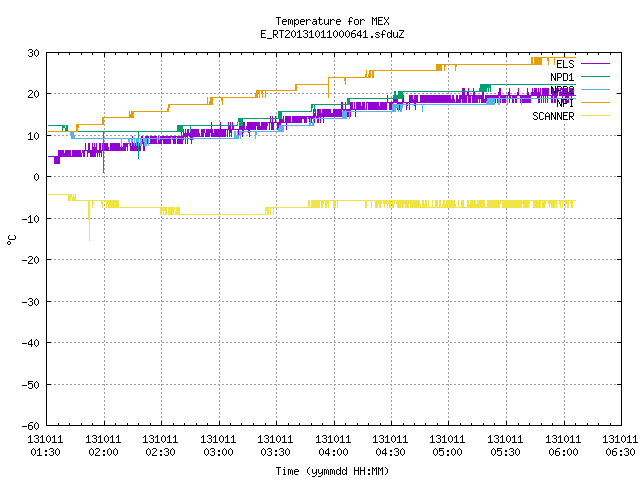Click the y-axis value 30

[33, 53]
